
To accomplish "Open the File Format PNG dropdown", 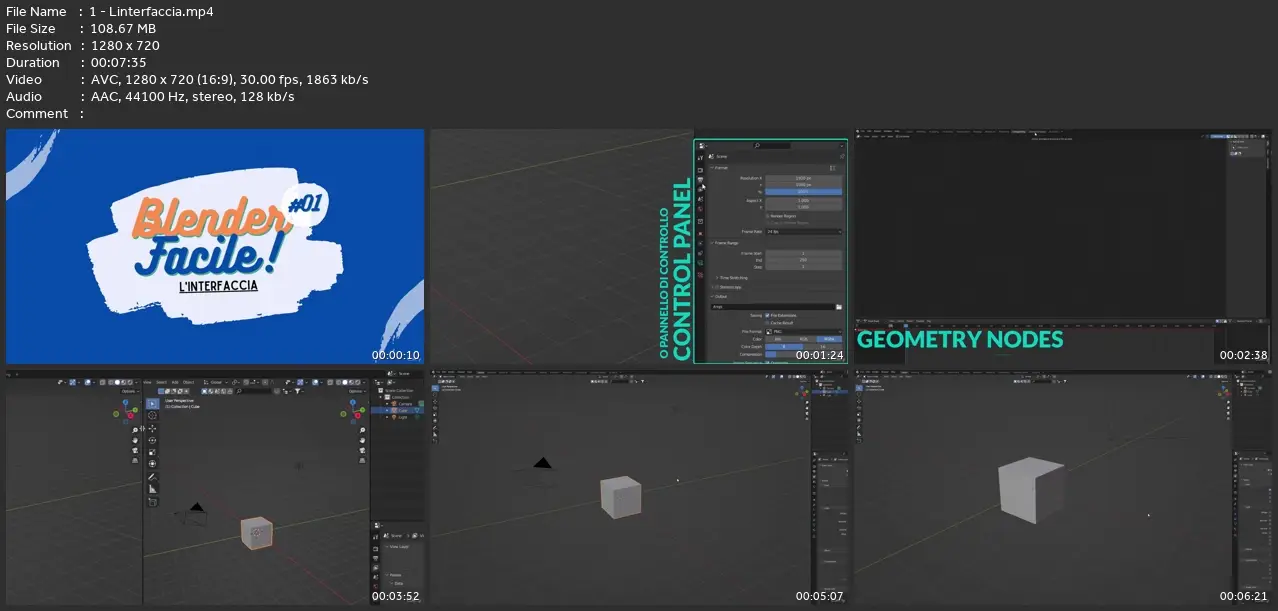I will (803, 331).
